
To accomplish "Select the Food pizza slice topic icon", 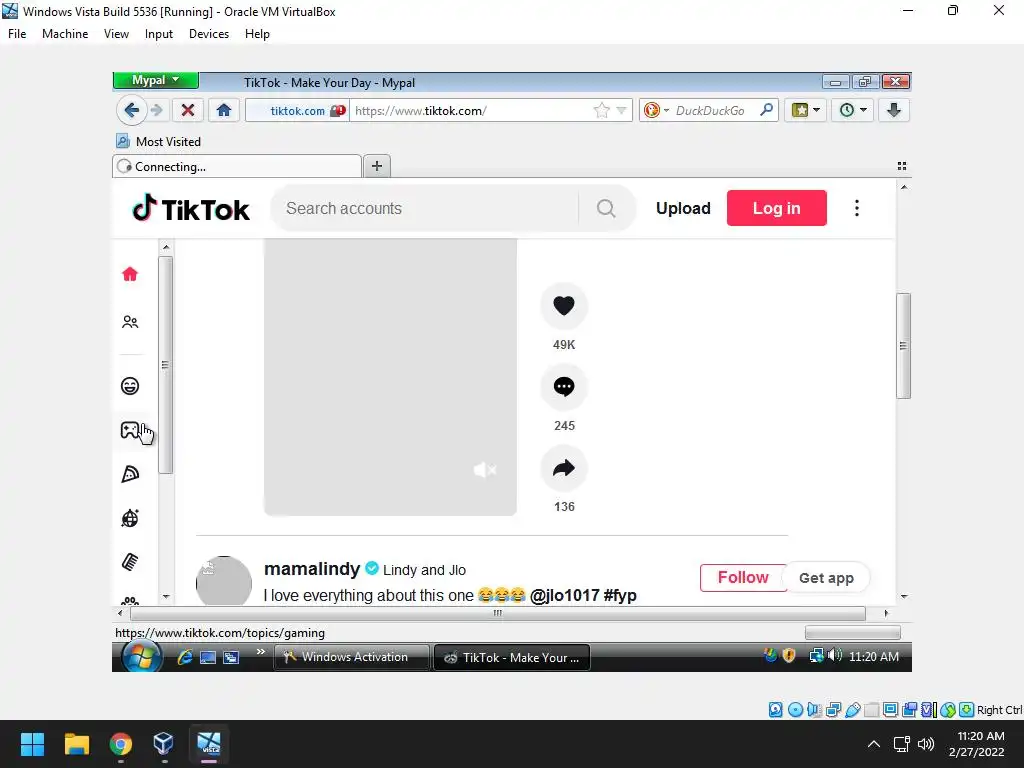I will (130, 474).
